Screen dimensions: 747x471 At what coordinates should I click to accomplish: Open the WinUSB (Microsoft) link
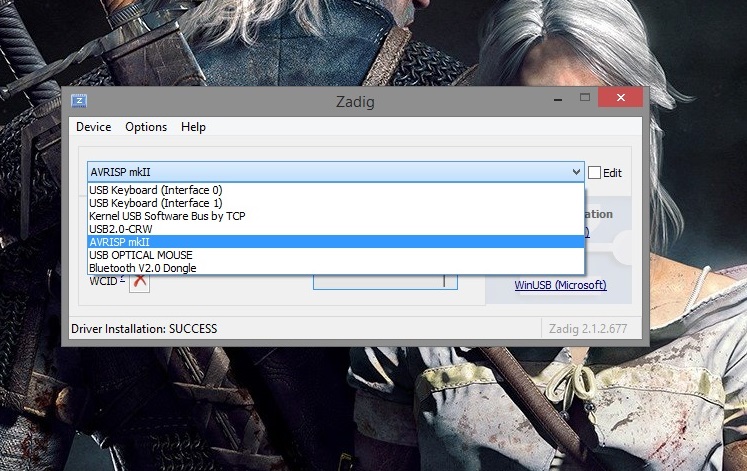560,285
